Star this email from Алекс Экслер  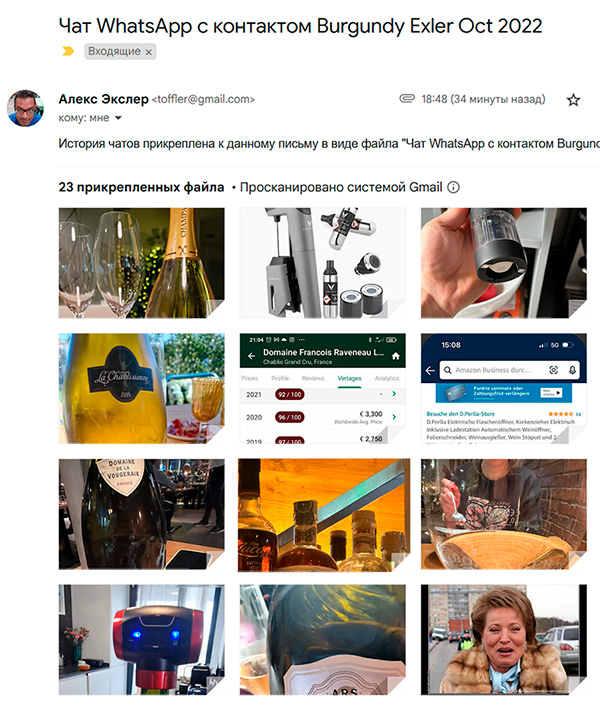[x=573, y=100]
